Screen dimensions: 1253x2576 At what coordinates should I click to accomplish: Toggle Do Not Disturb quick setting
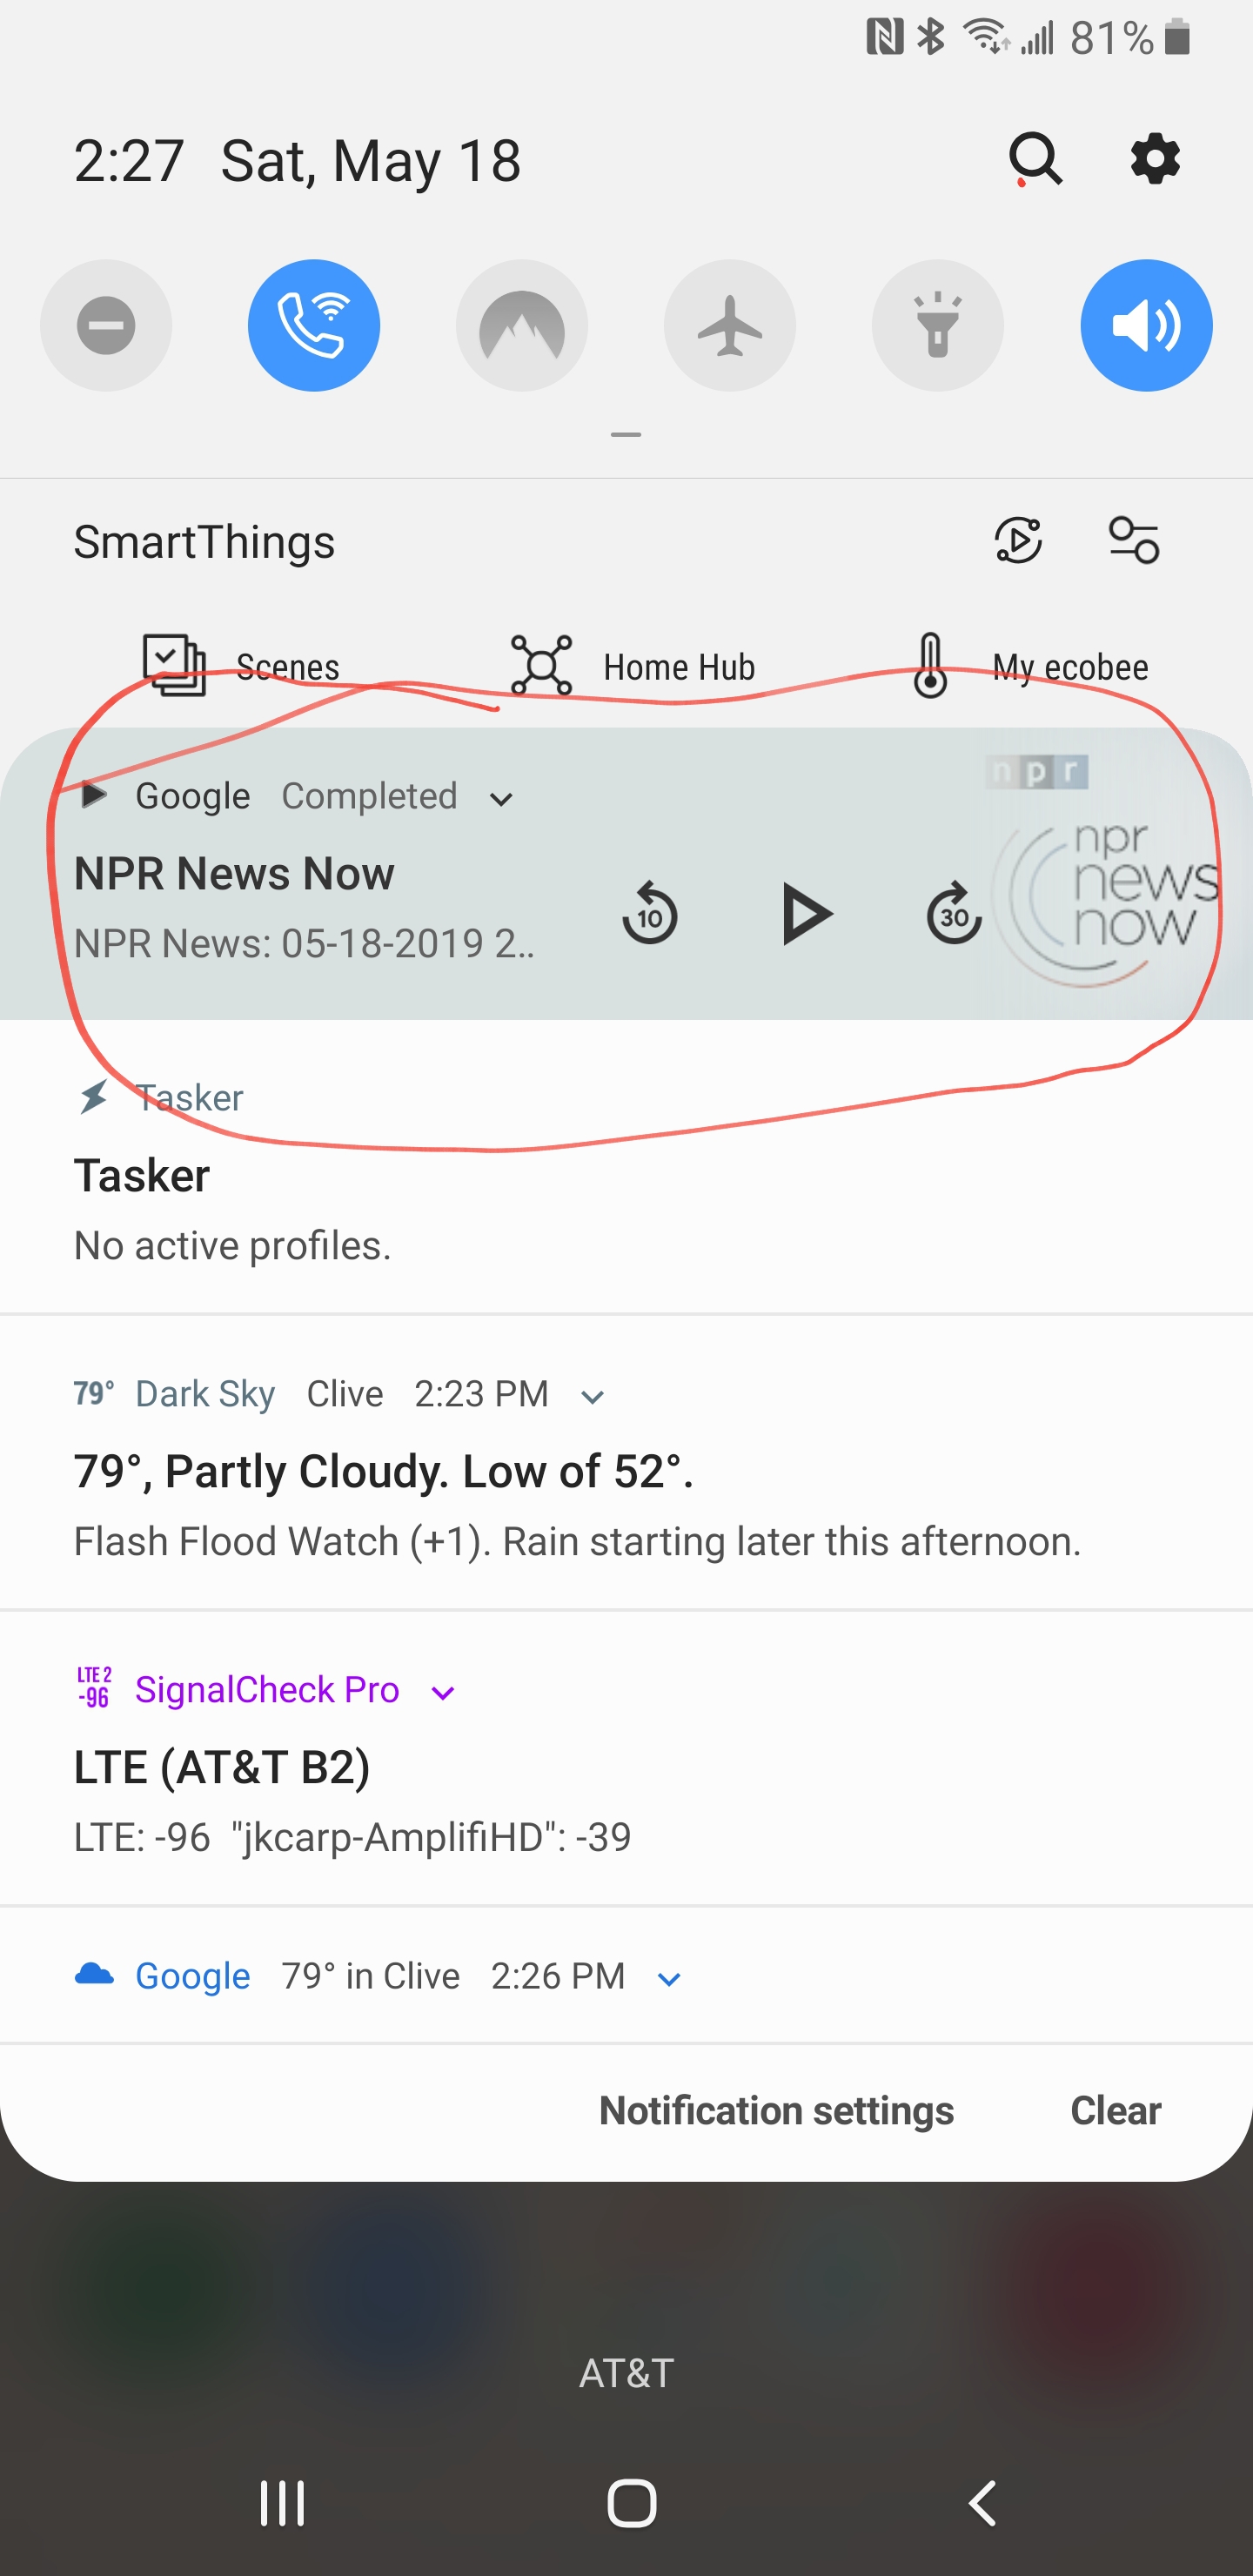[x=106, y=326]
